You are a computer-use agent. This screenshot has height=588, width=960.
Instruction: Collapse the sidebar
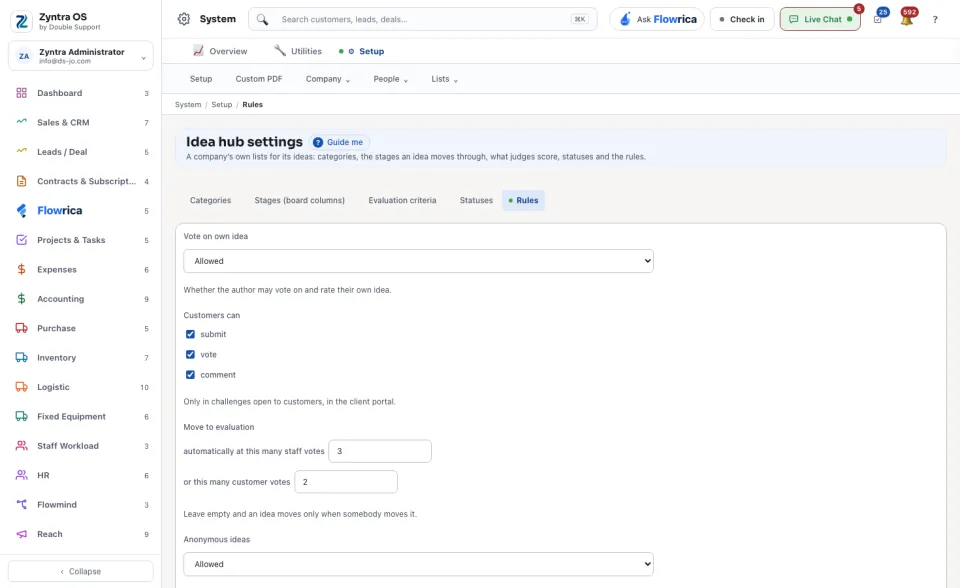pos(81,571)
